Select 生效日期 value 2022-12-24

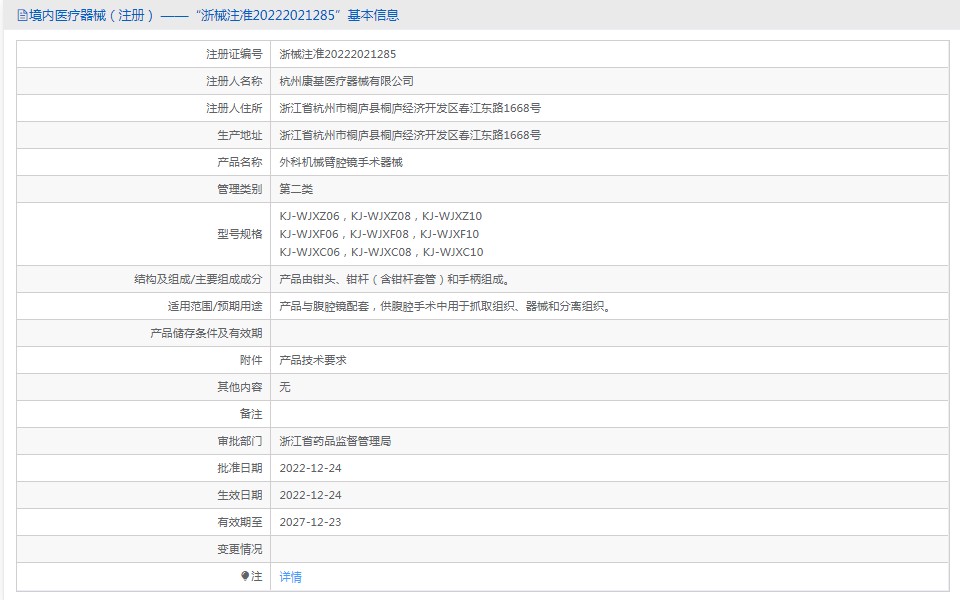[310, 495]
